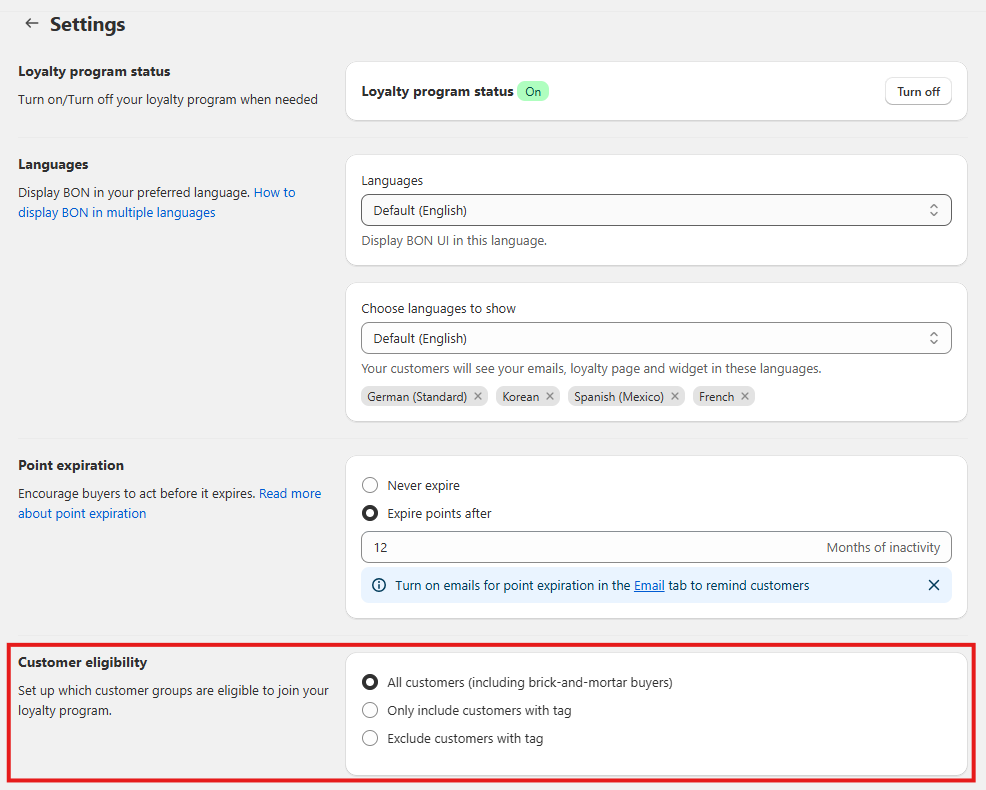The width and height of the screenshot is (986, 790).
Task: Expand the Choose languages to show dropdown
Action: click(x=655, y=339)
